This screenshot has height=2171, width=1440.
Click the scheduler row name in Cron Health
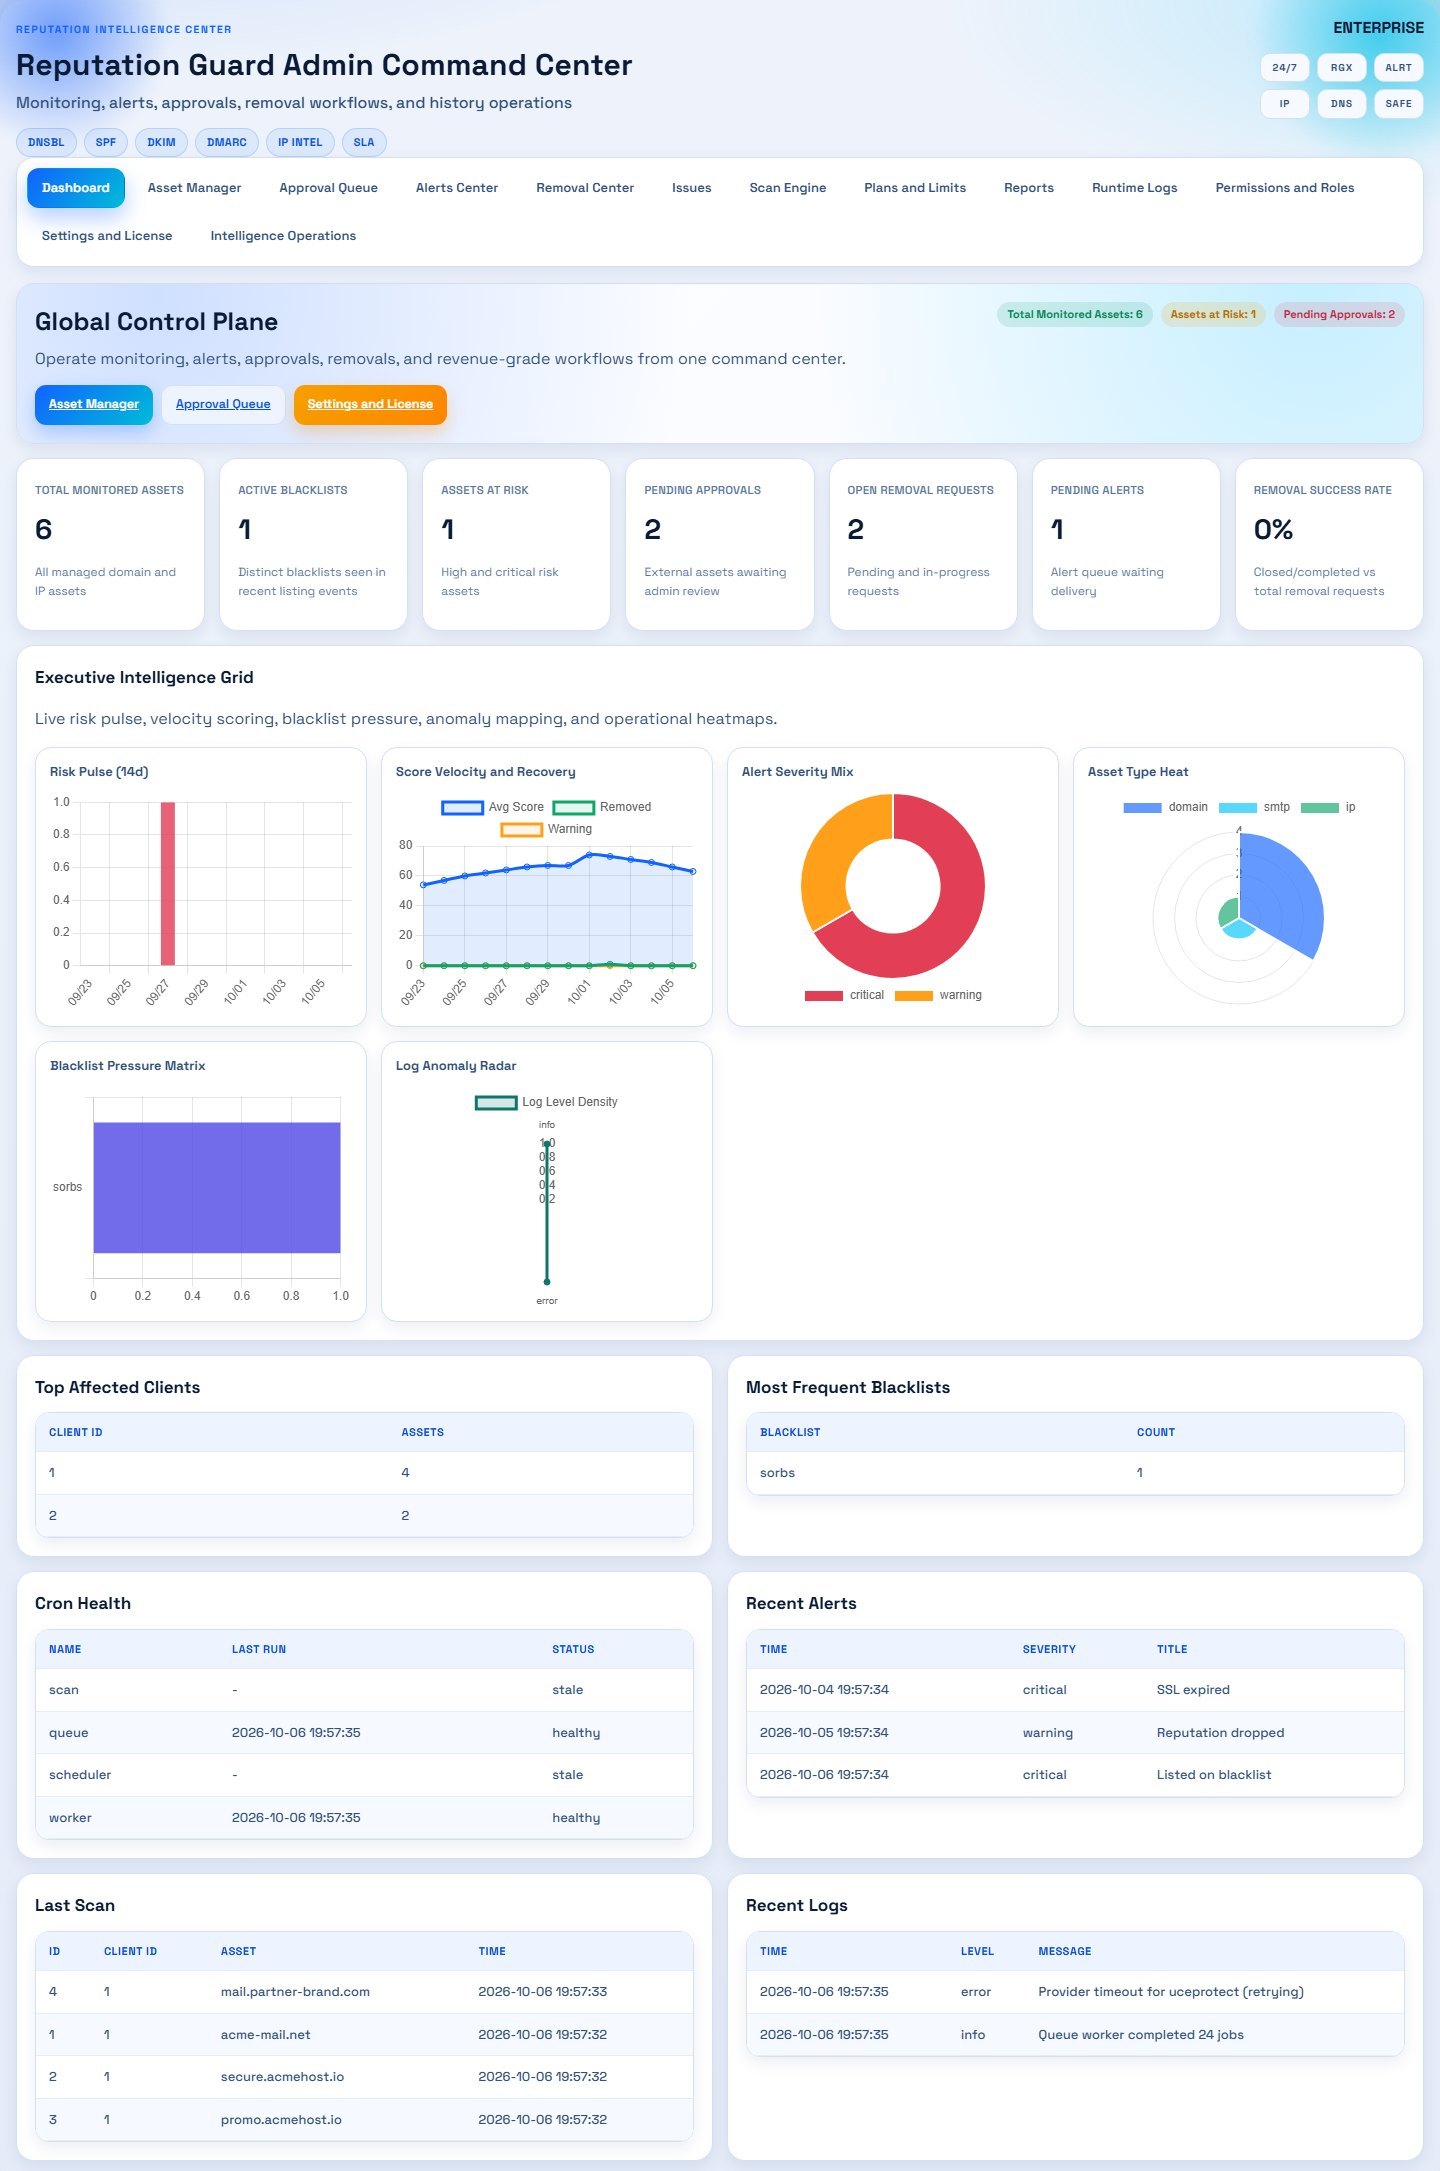click(x=80, y=1775)
